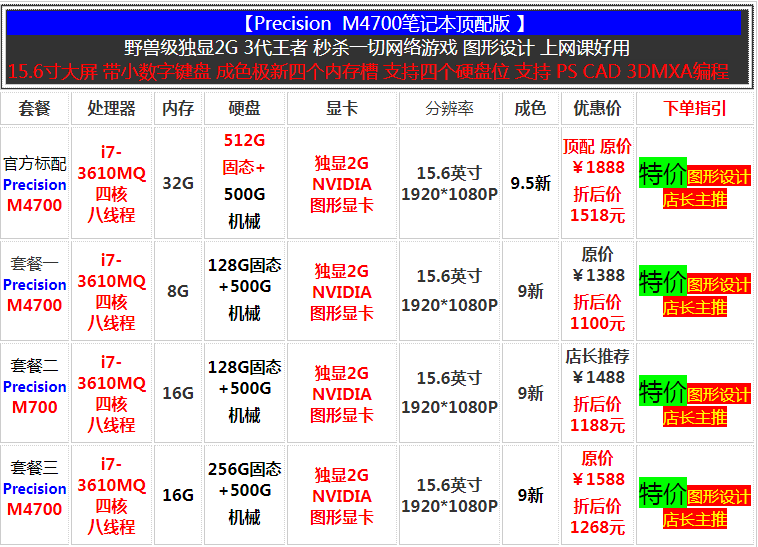Click the 8G memory cell

(x=178, y=291)
